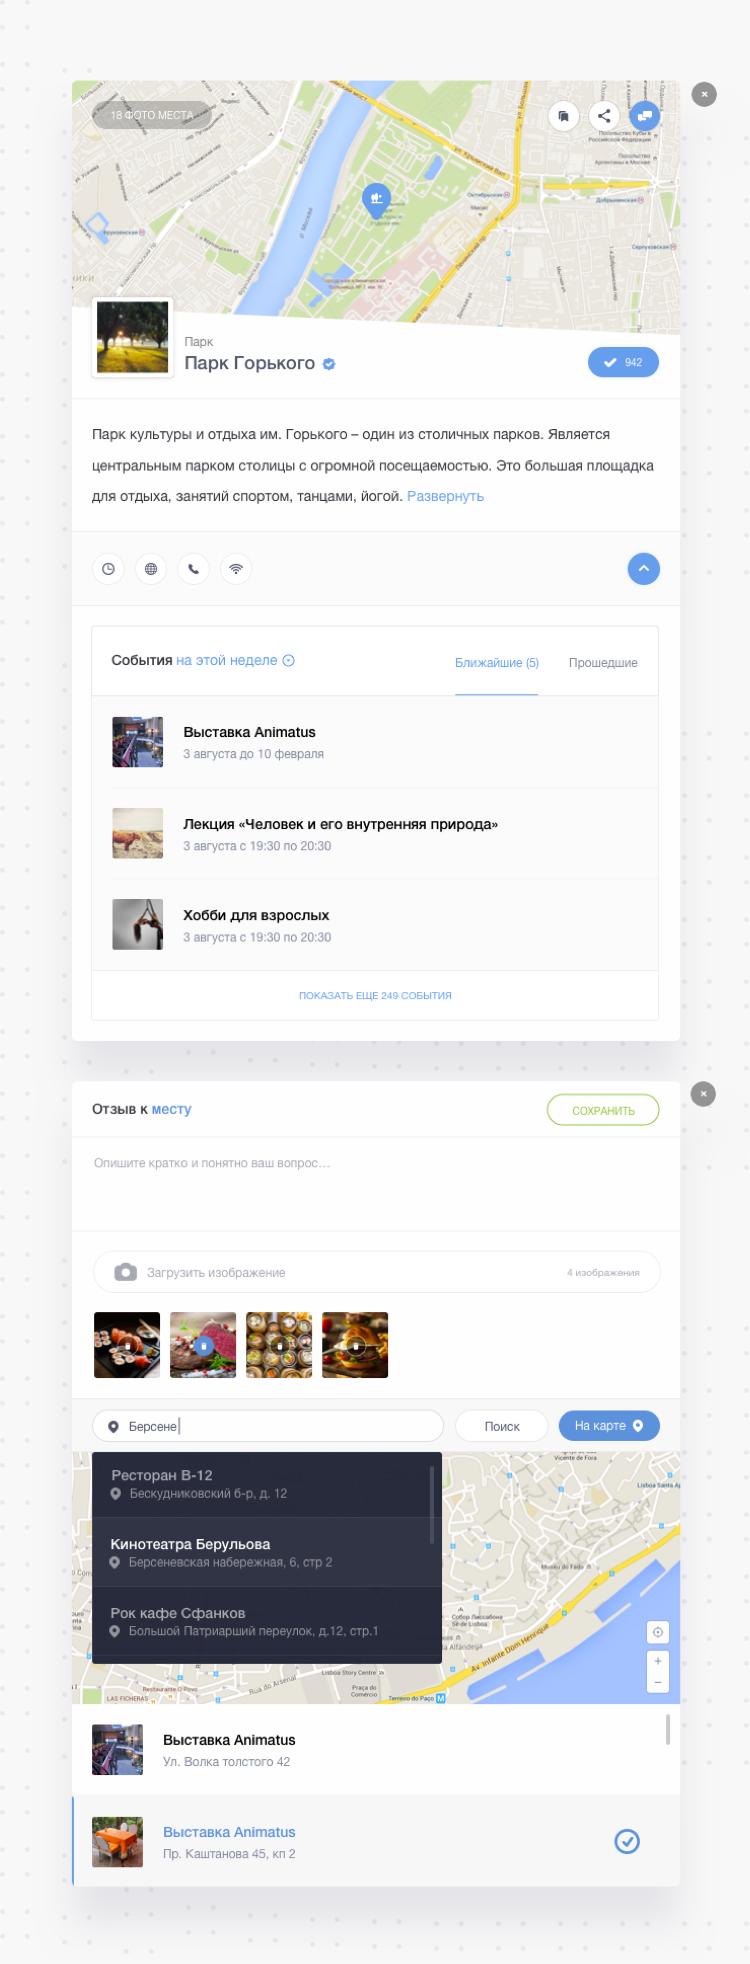Click the suggestions dropdown scrollbar
Image resolution: width=750 pixels, height=1964 pixels.
[432, 1505]
